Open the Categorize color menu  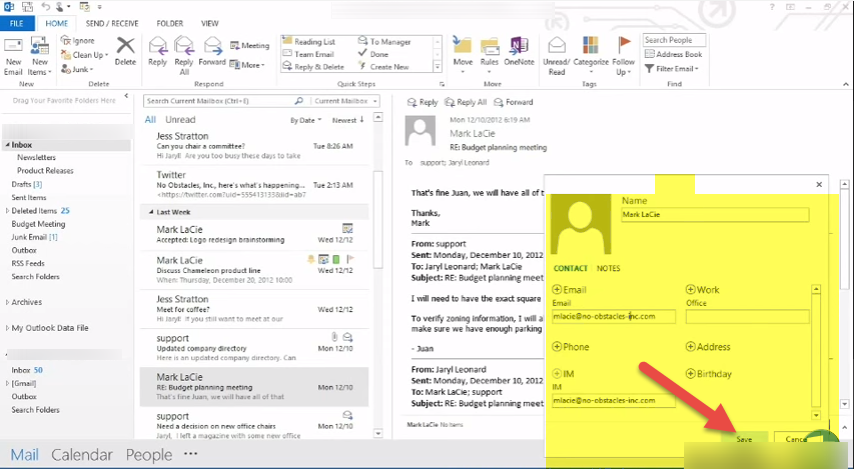tap(590, 56)
